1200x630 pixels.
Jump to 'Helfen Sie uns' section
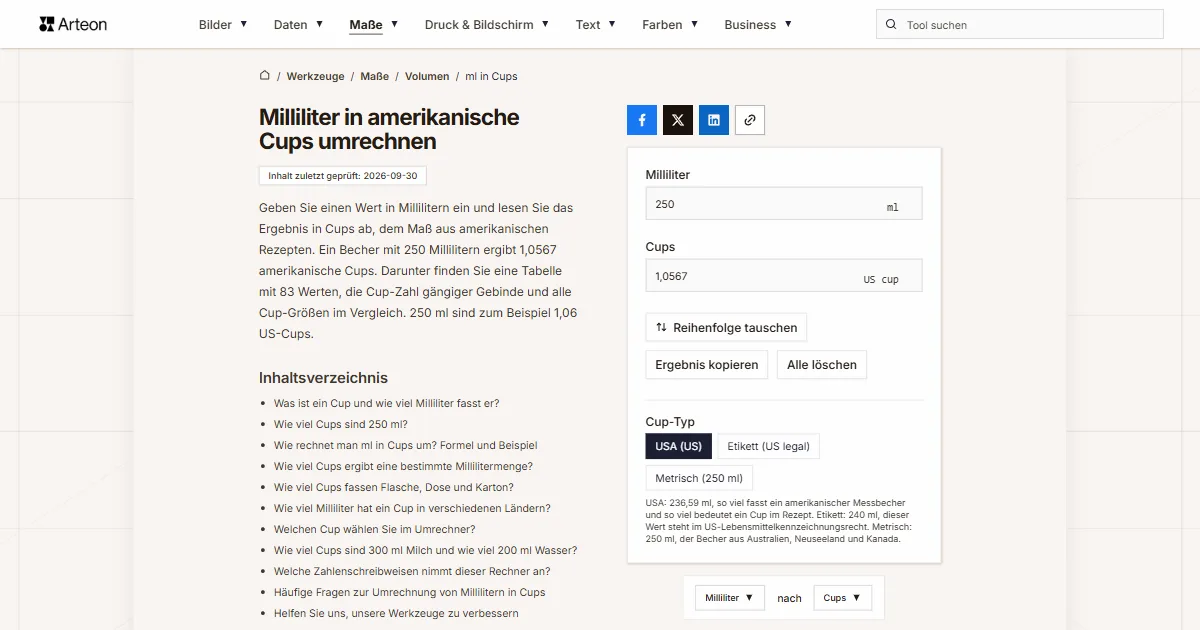[x=396, y=613]
